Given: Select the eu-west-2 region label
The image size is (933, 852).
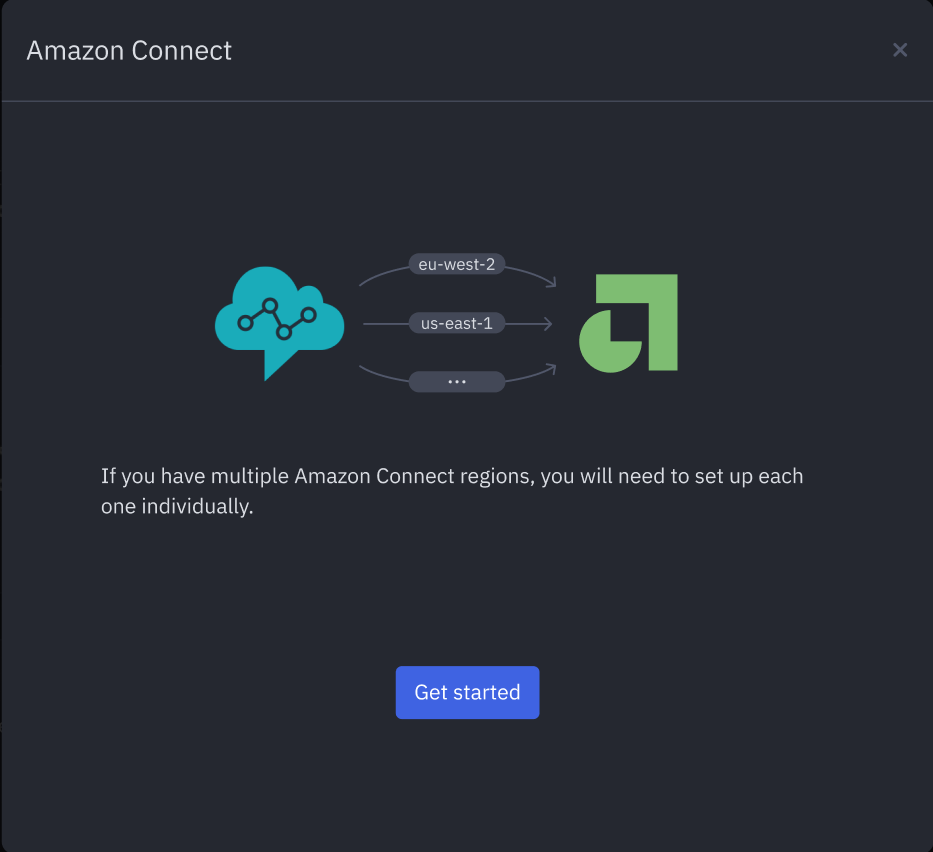Looking at the screenshot, I should coord(456,264).
